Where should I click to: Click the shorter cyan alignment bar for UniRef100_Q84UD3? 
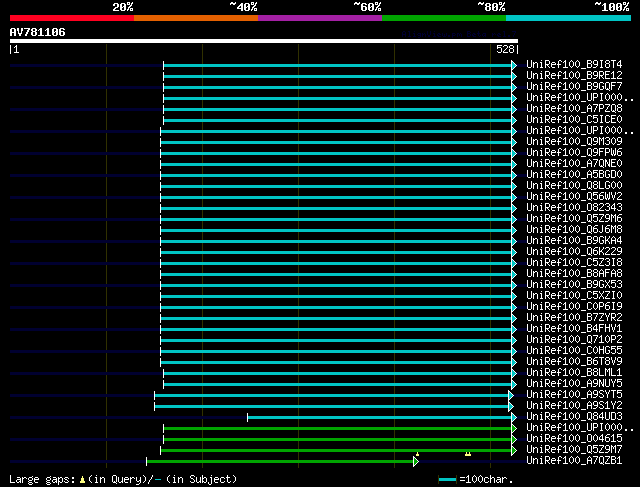pyautogui.click(x=380, y=417)
